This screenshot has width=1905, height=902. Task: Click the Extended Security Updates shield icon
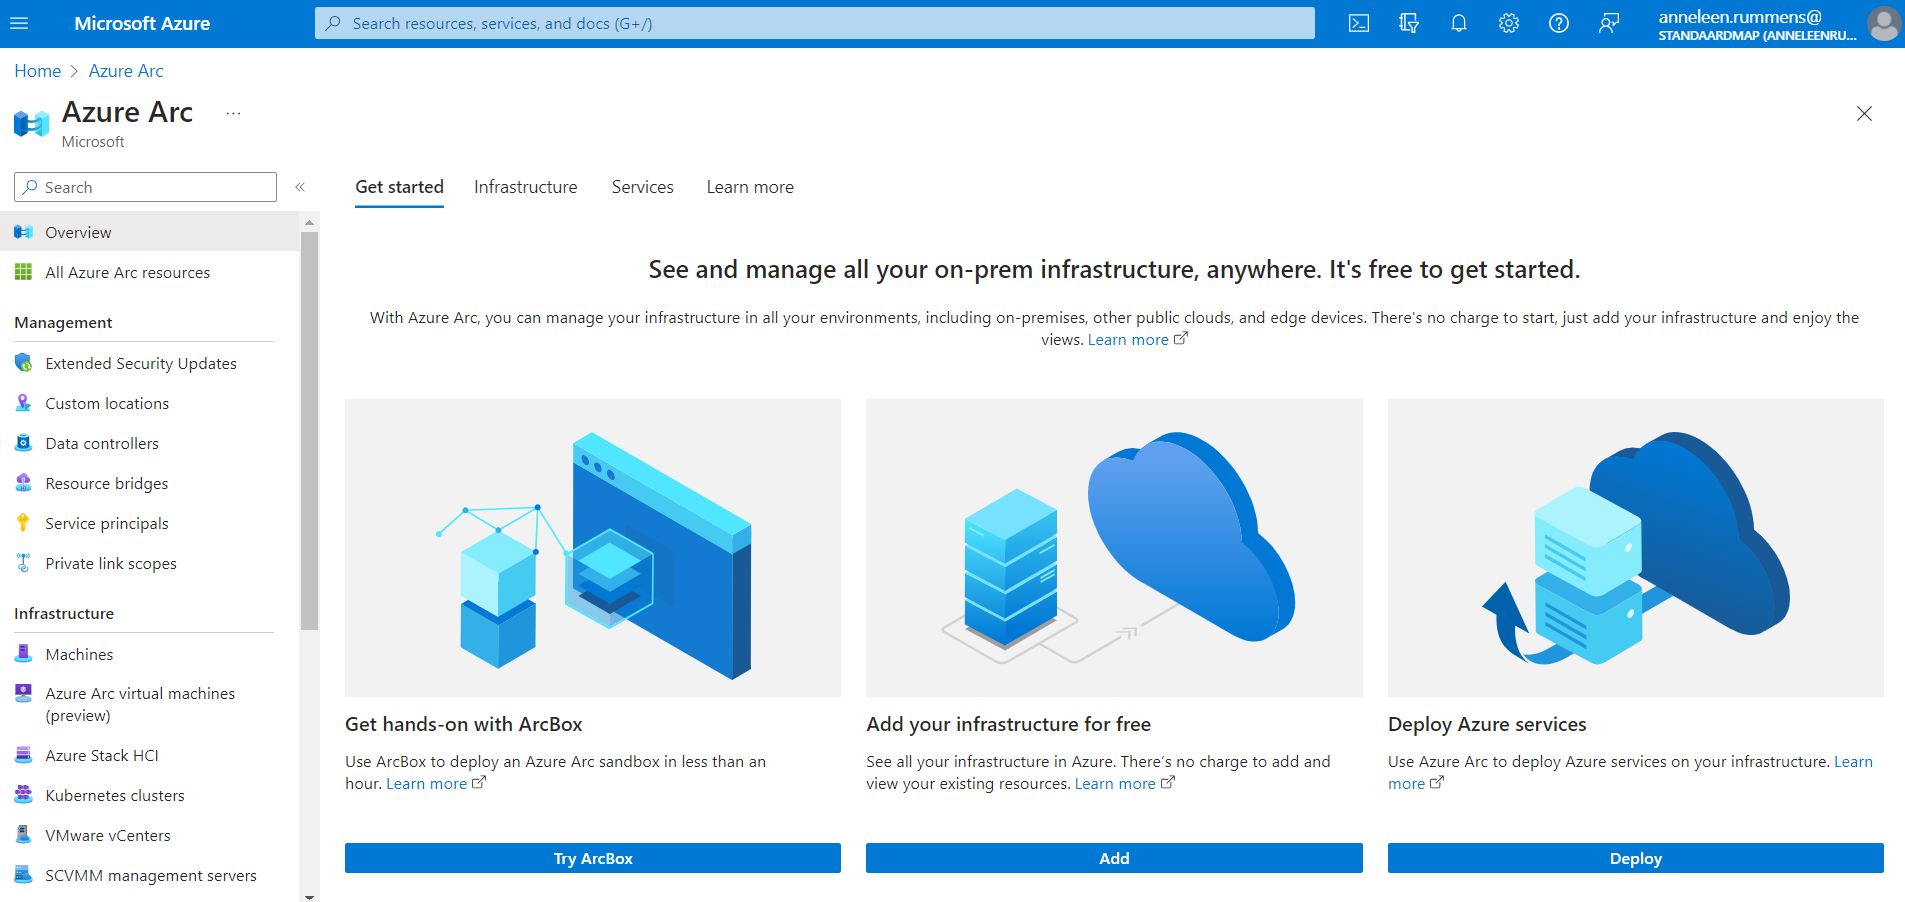click(23, 363)
